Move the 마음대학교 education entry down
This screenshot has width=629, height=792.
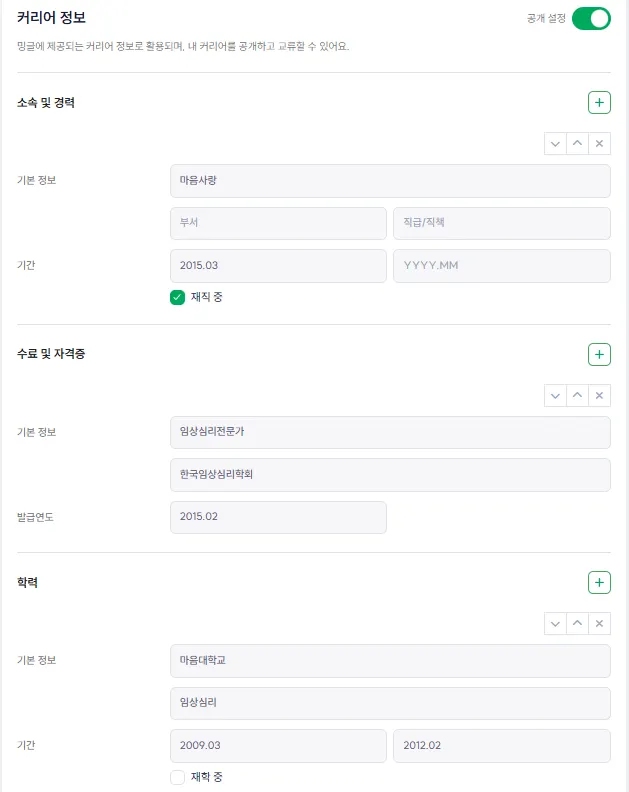point(555,624)
